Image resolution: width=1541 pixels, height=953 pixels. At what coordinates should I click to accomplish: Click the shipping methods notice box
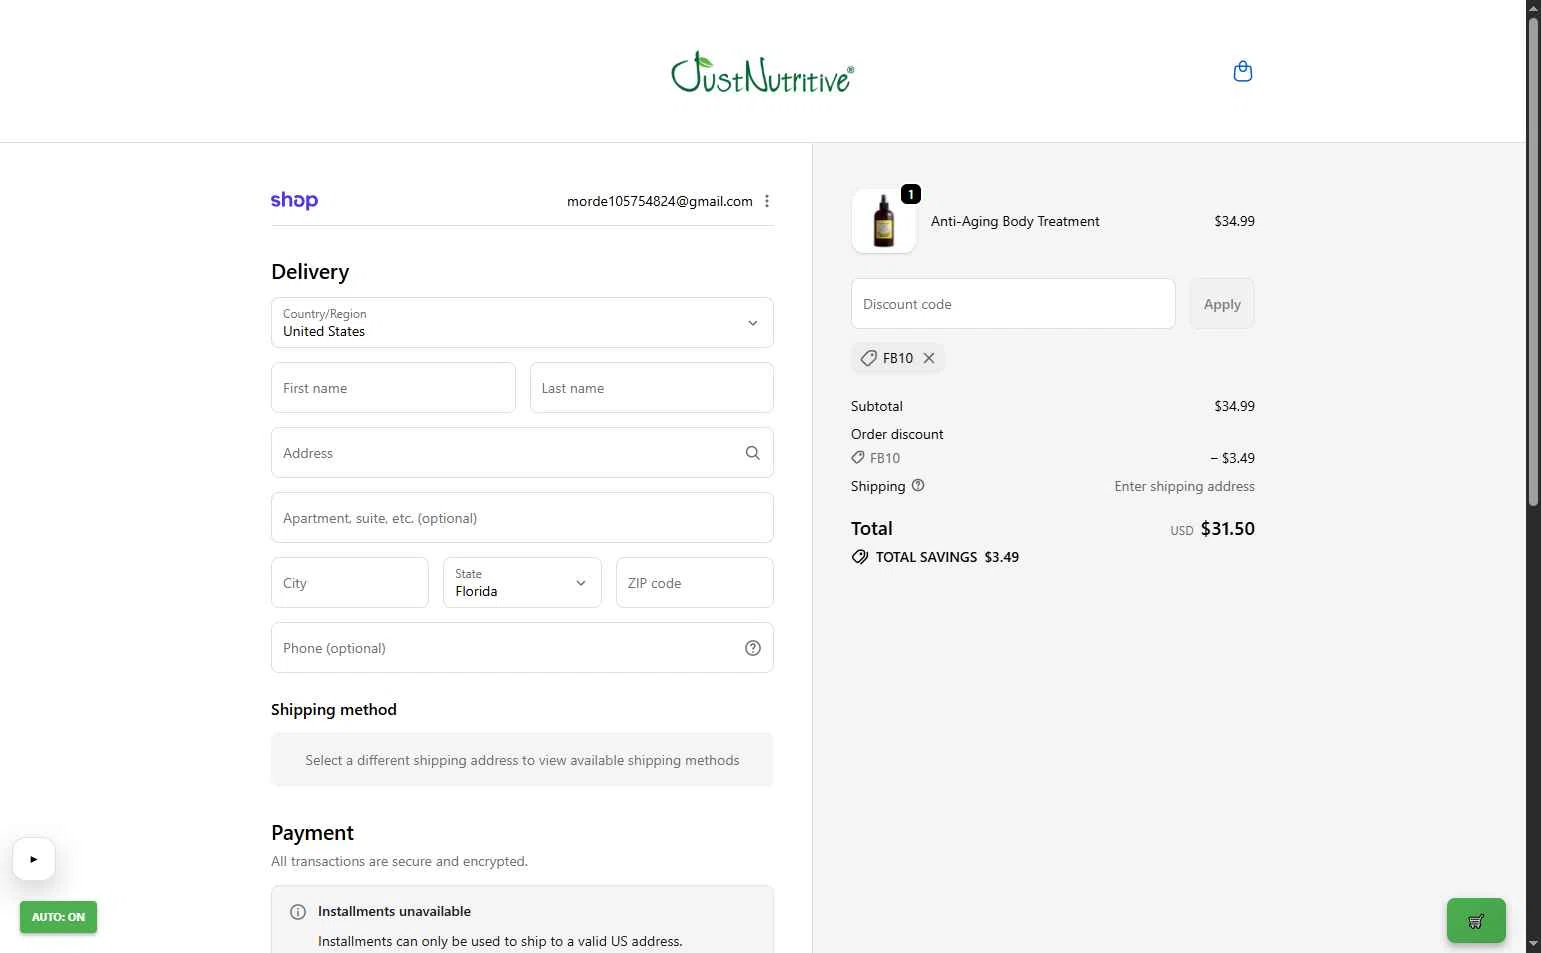522,760
